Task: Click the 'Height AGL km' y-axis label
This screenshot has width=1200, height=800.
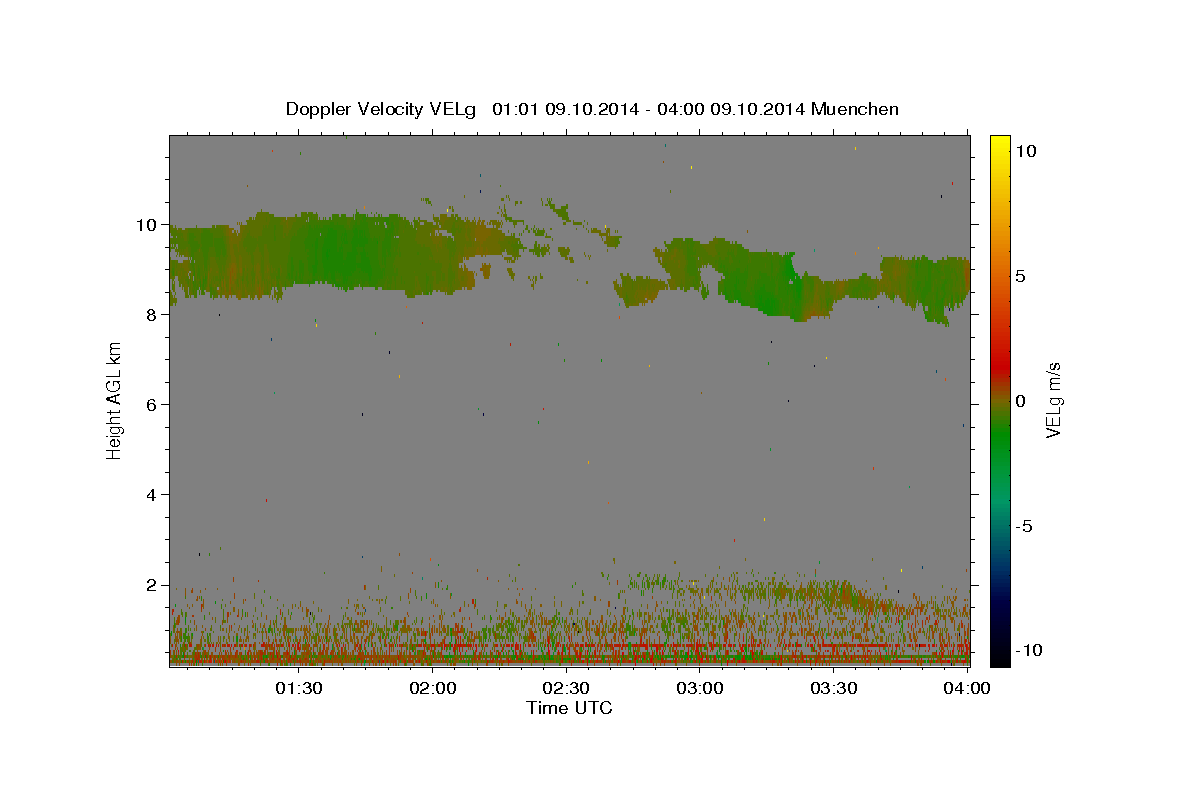Action: 114,400
